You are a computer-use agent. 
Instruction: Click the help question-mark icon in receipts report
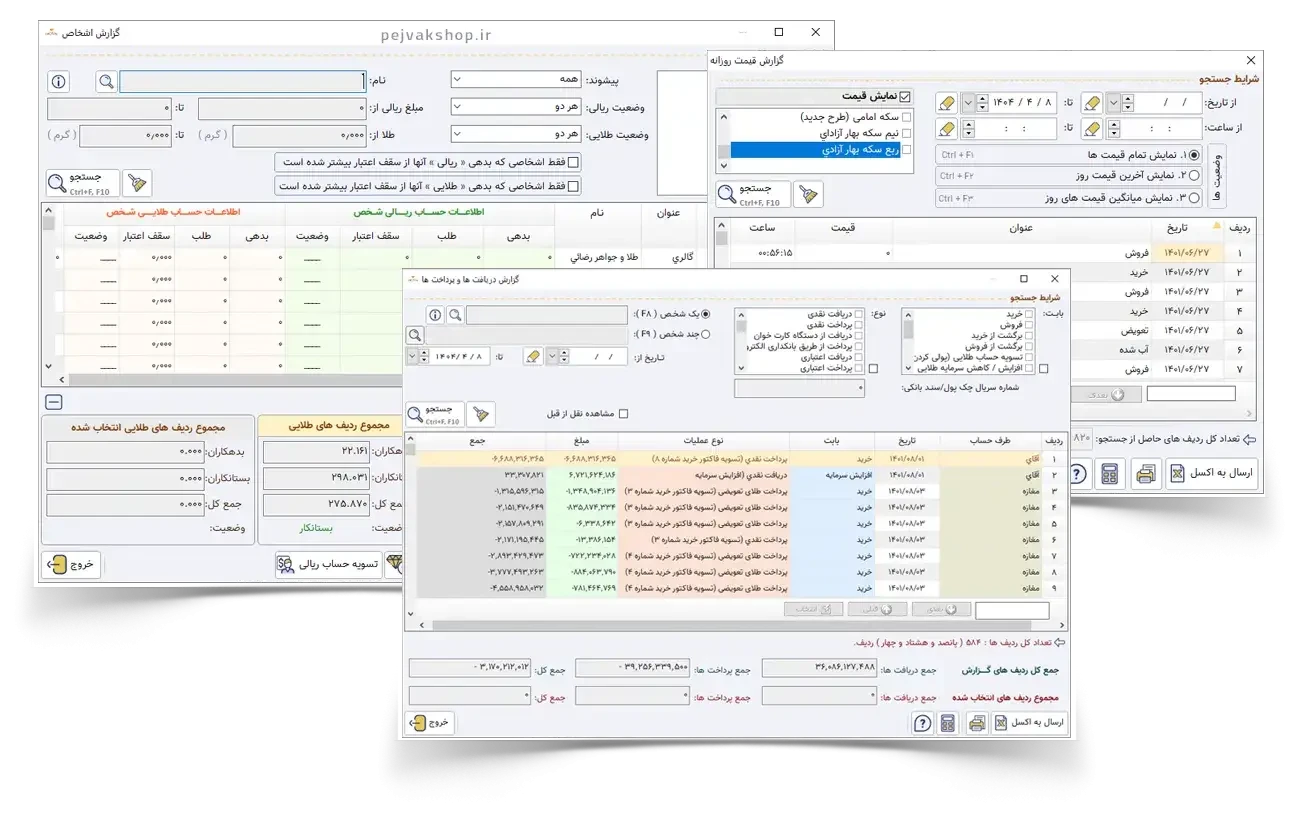922,723
